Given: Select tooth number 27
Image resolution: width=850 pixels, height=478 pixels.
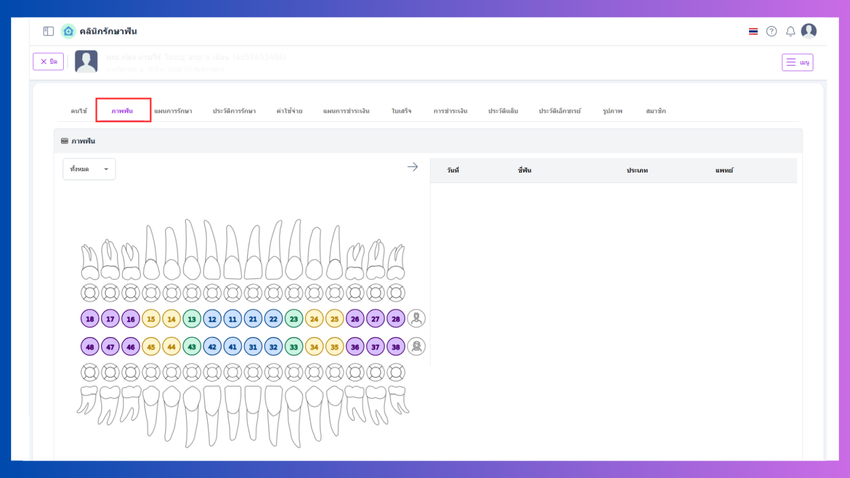Looking at the screenshot, I should pyautogui.click(x=375, y=319).
